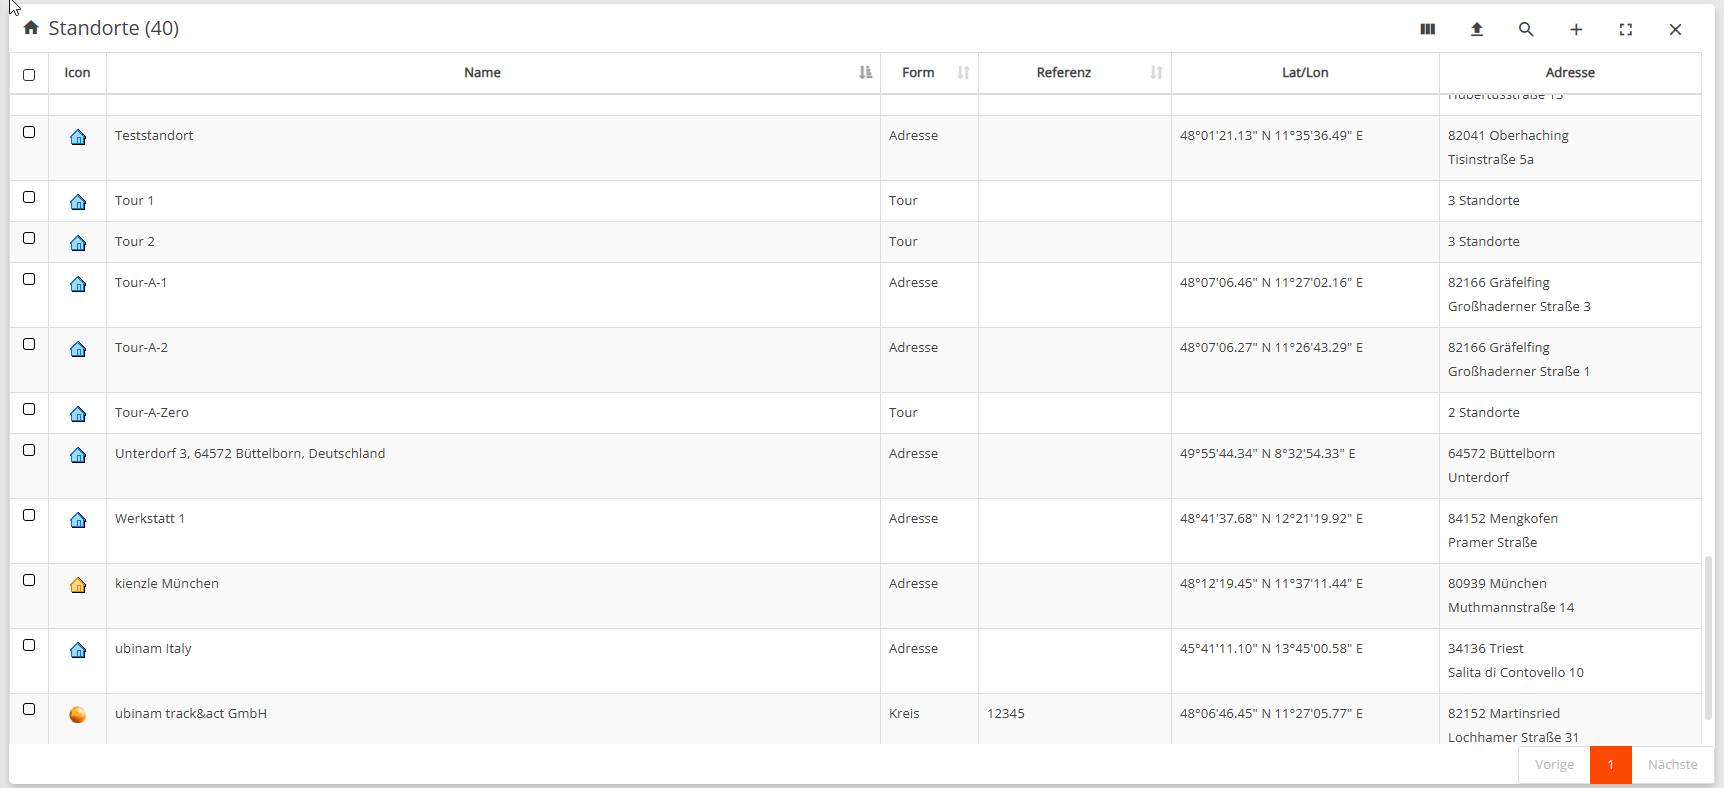Check the select-all checkbox in header

29,75
